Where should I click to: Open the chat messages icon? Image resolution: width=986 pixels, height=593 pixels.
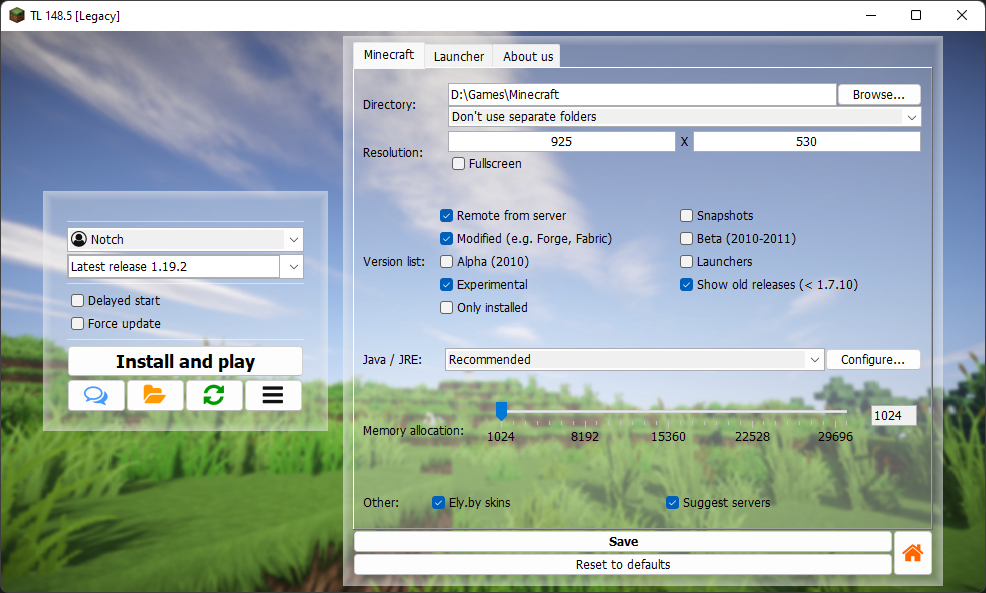click(x=96, y=395)
